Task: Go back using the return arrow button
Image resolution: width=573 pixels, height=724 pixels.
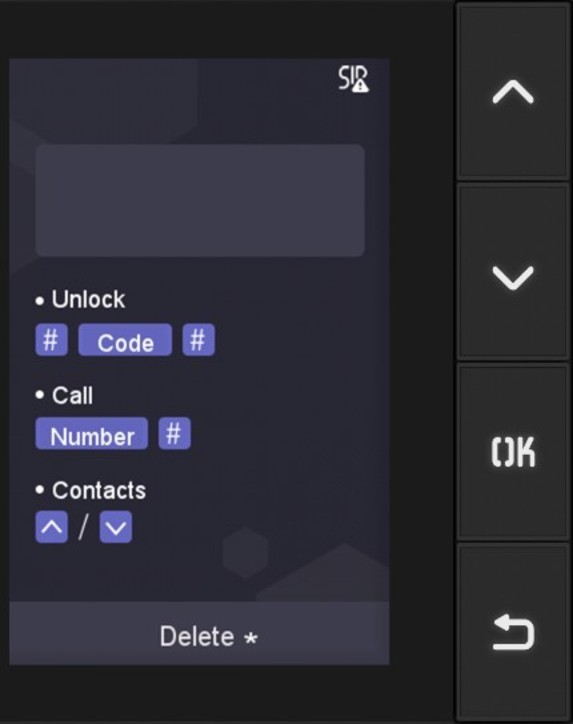Action: [x=513, y=632]
